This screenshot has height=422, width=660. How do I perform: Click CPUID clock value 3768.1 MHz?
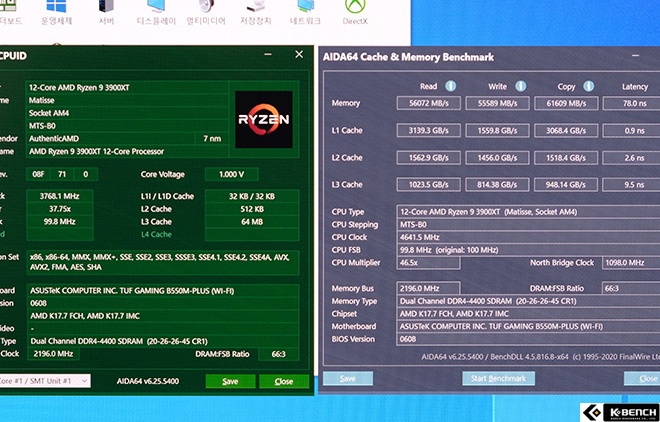[x=60, y=196]
